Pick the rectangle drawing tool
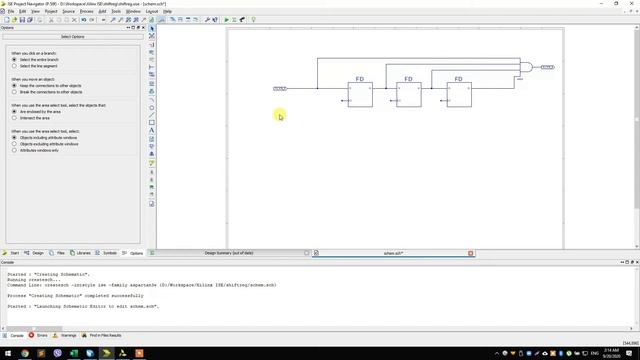Screen dimensions: 640x360 (152, 122)
